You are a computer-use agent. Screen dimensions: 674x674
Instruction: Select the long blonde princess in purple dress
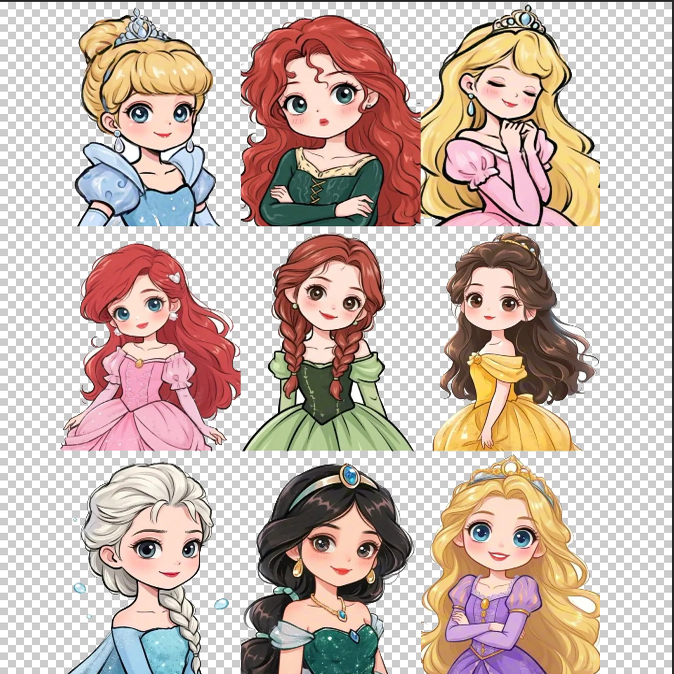click(x=510, y=565)
